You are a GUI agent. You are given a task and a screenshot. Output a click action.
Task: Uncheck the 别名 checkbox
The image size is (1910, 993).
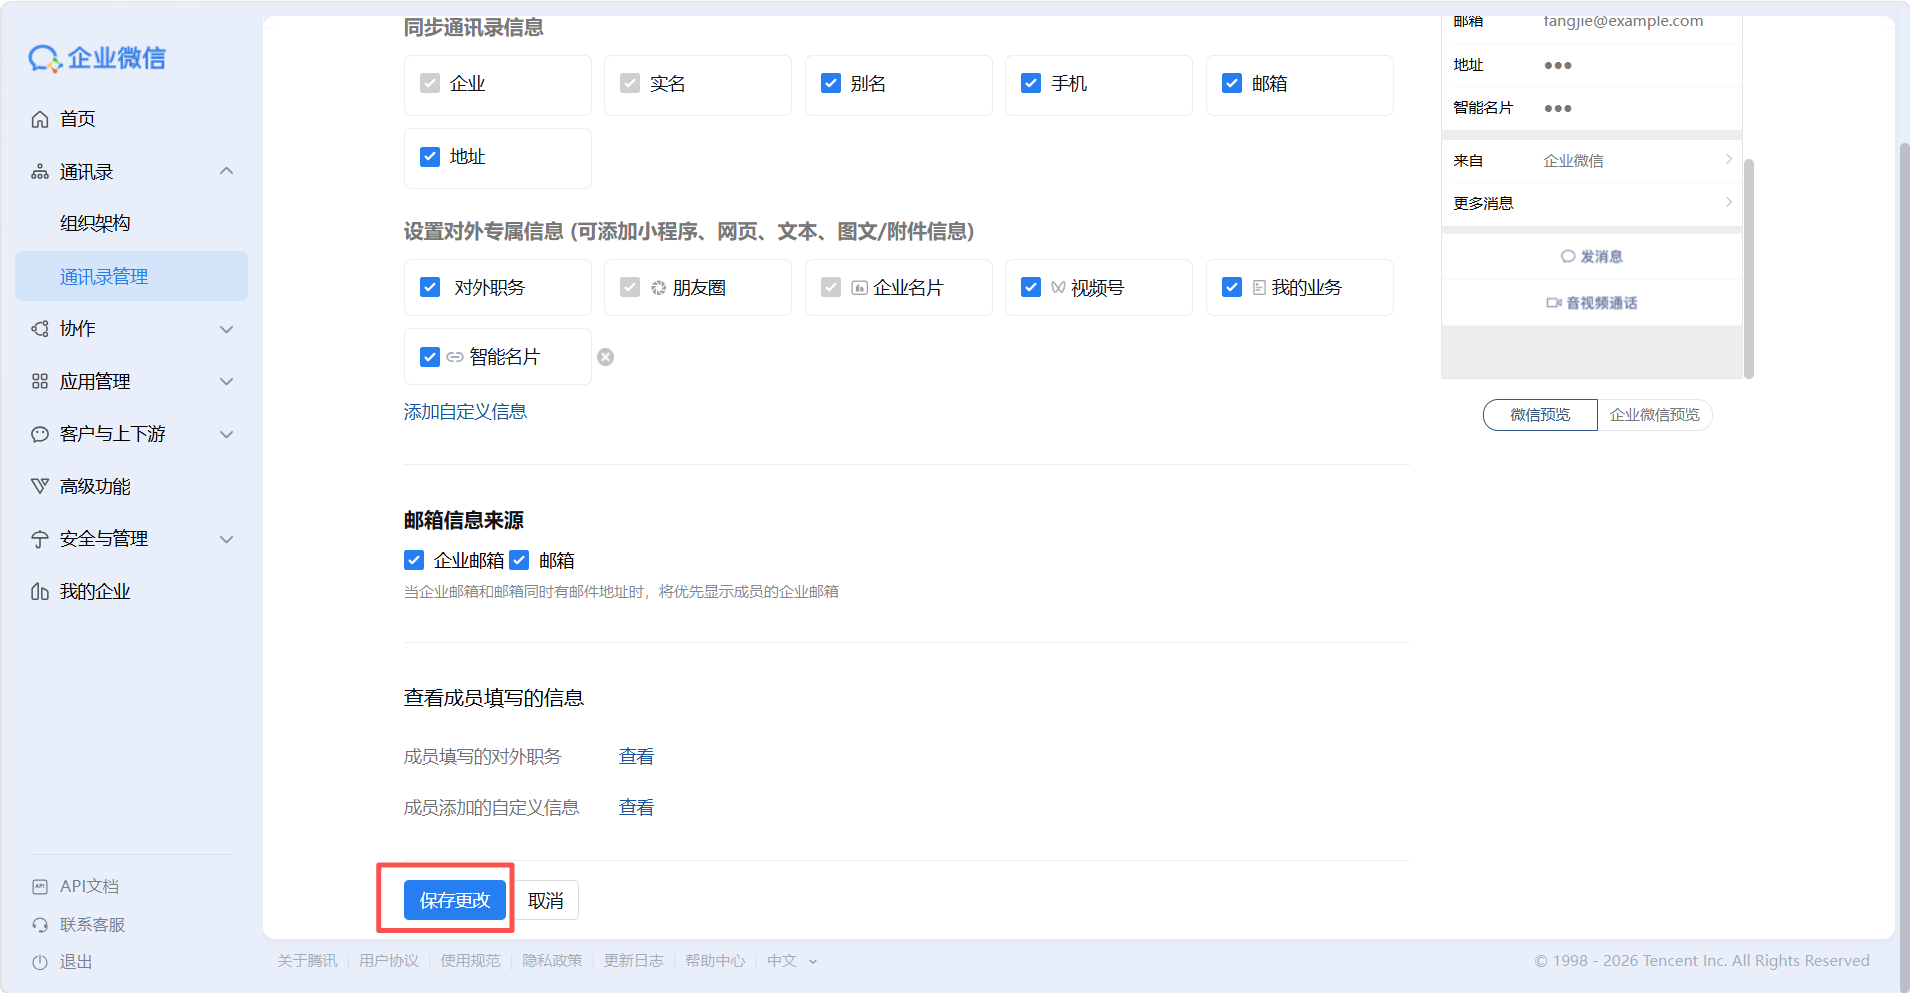tap(831, 84)
